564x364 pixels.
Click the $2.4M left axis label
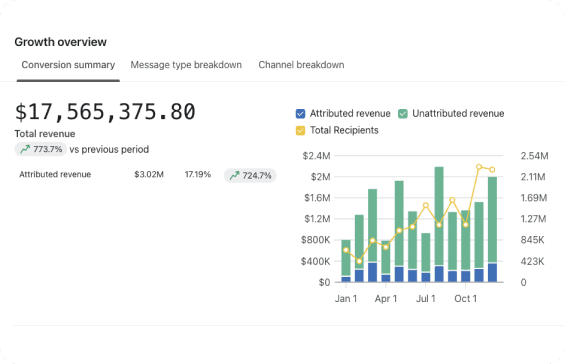(x=316, y=156)
